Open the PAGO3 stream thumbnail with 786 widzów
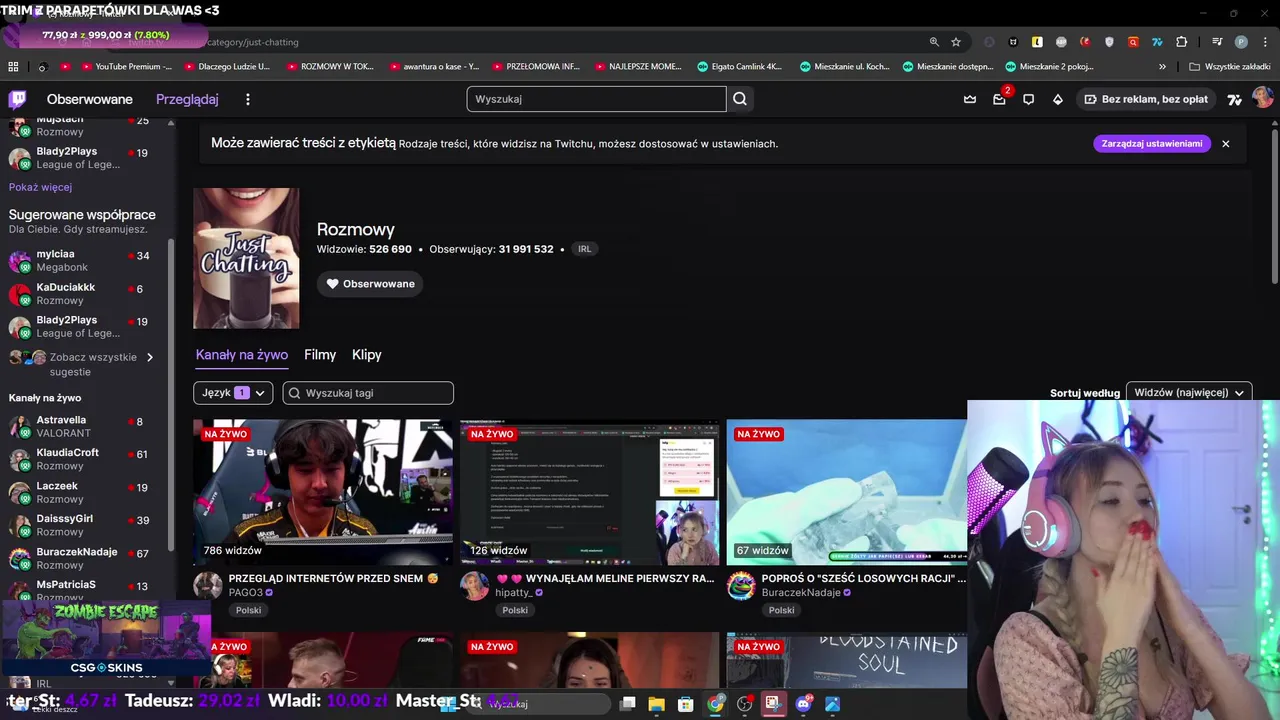Viewport: 1280px width, 720px height. pyautogui.click(x=323, y=492)
